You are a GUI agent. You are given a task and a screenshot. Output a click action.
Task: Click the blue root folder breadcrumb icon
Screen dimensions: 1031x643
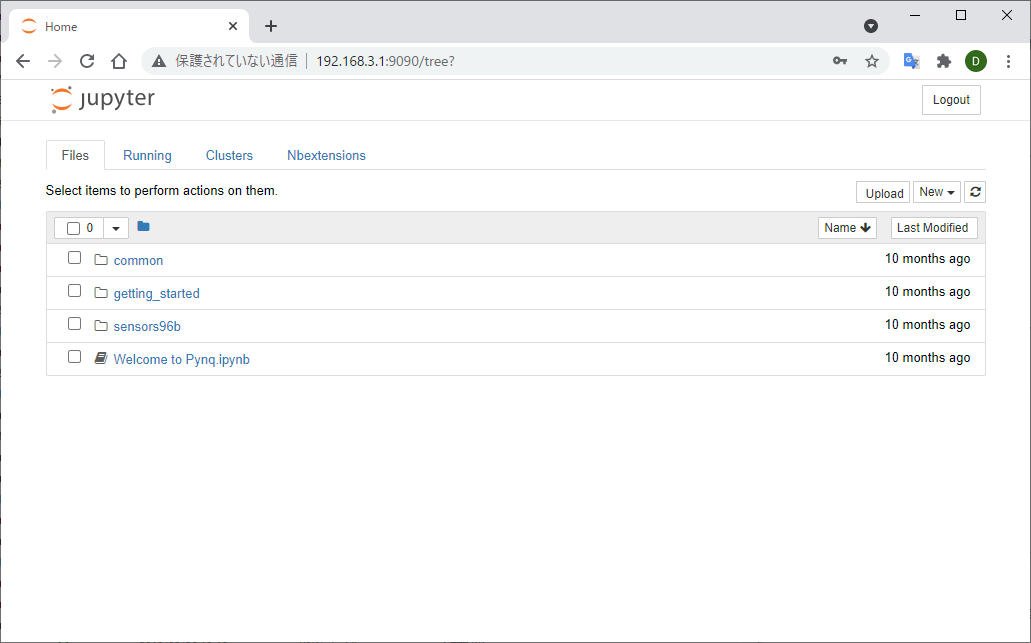[x=143, y=227]
